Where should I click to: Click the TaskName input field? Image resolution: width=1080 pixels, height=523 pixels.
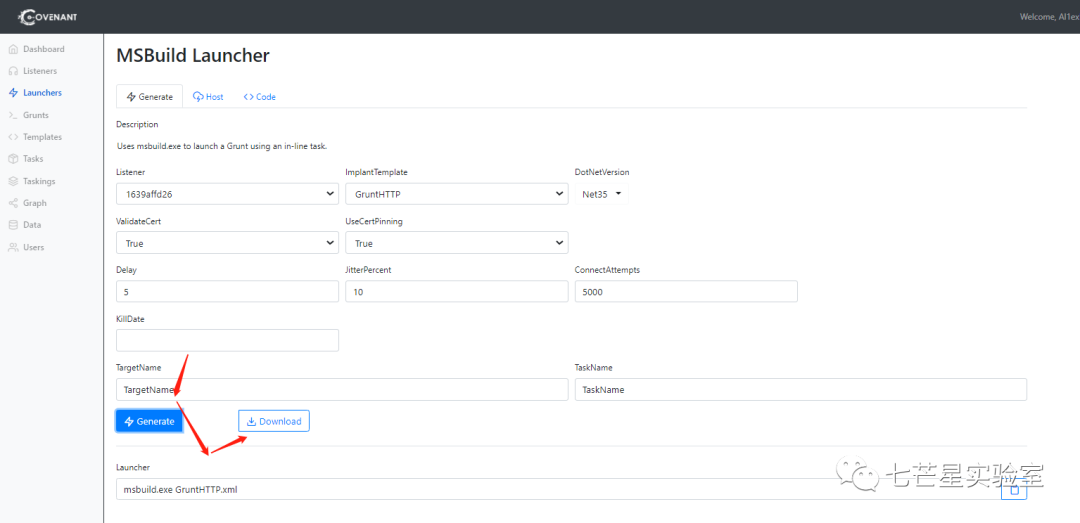801,389
